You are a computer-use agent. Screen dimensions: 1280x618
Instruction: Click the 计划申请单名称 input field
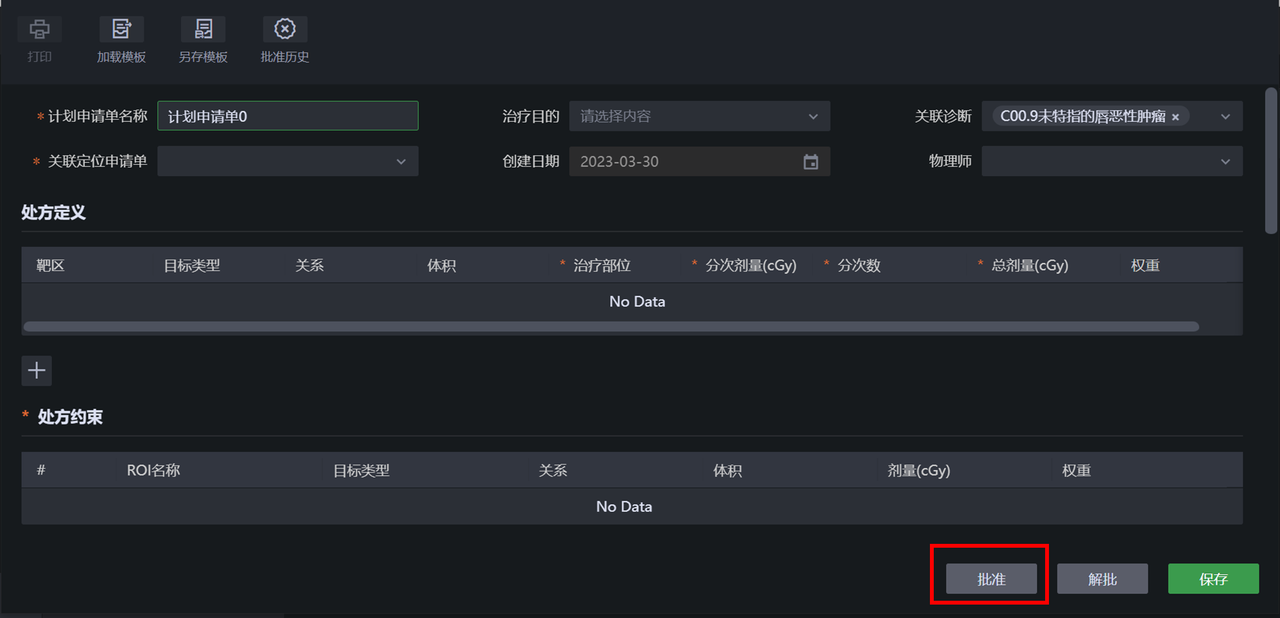coord(288,116)
